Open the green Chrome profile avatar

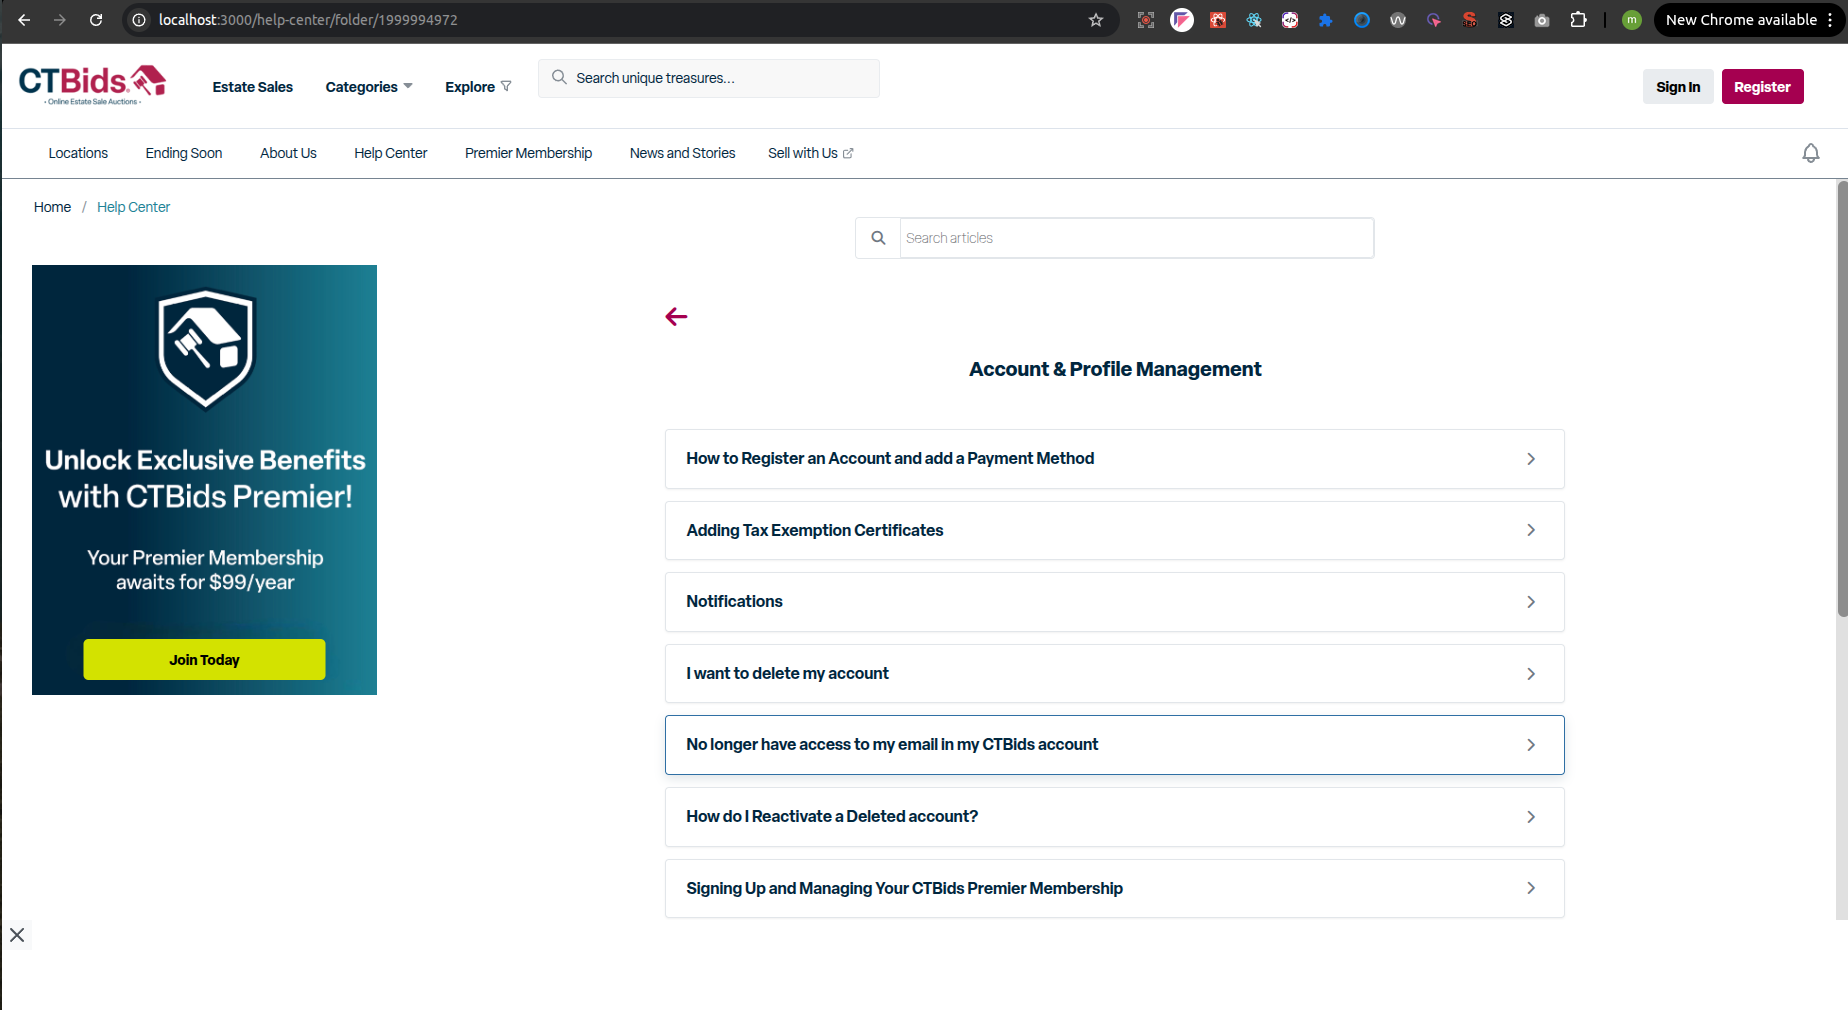pyautogui.click(x=1632, y=20)
